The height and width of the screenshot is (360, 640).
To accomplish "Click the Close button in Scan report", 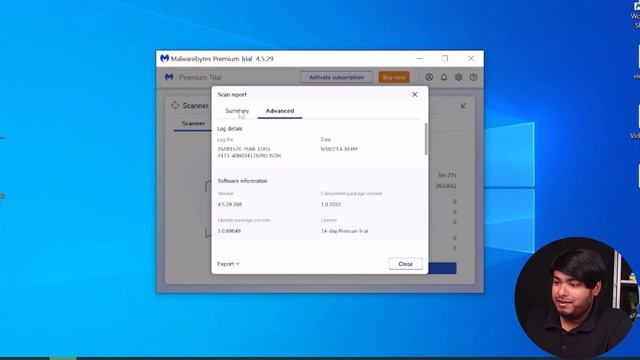I will click(405, 264).
